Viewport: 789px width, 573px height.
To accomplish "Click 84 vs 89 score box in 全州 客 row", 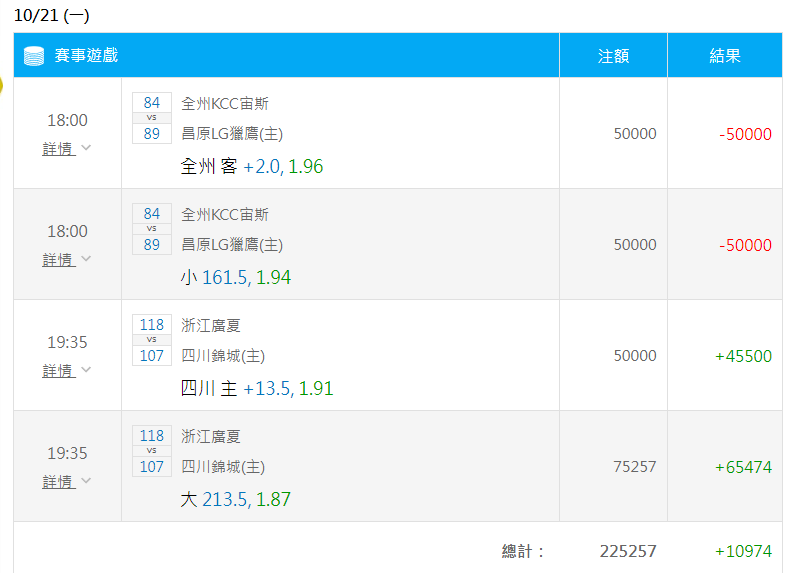I will coord(151,118).
